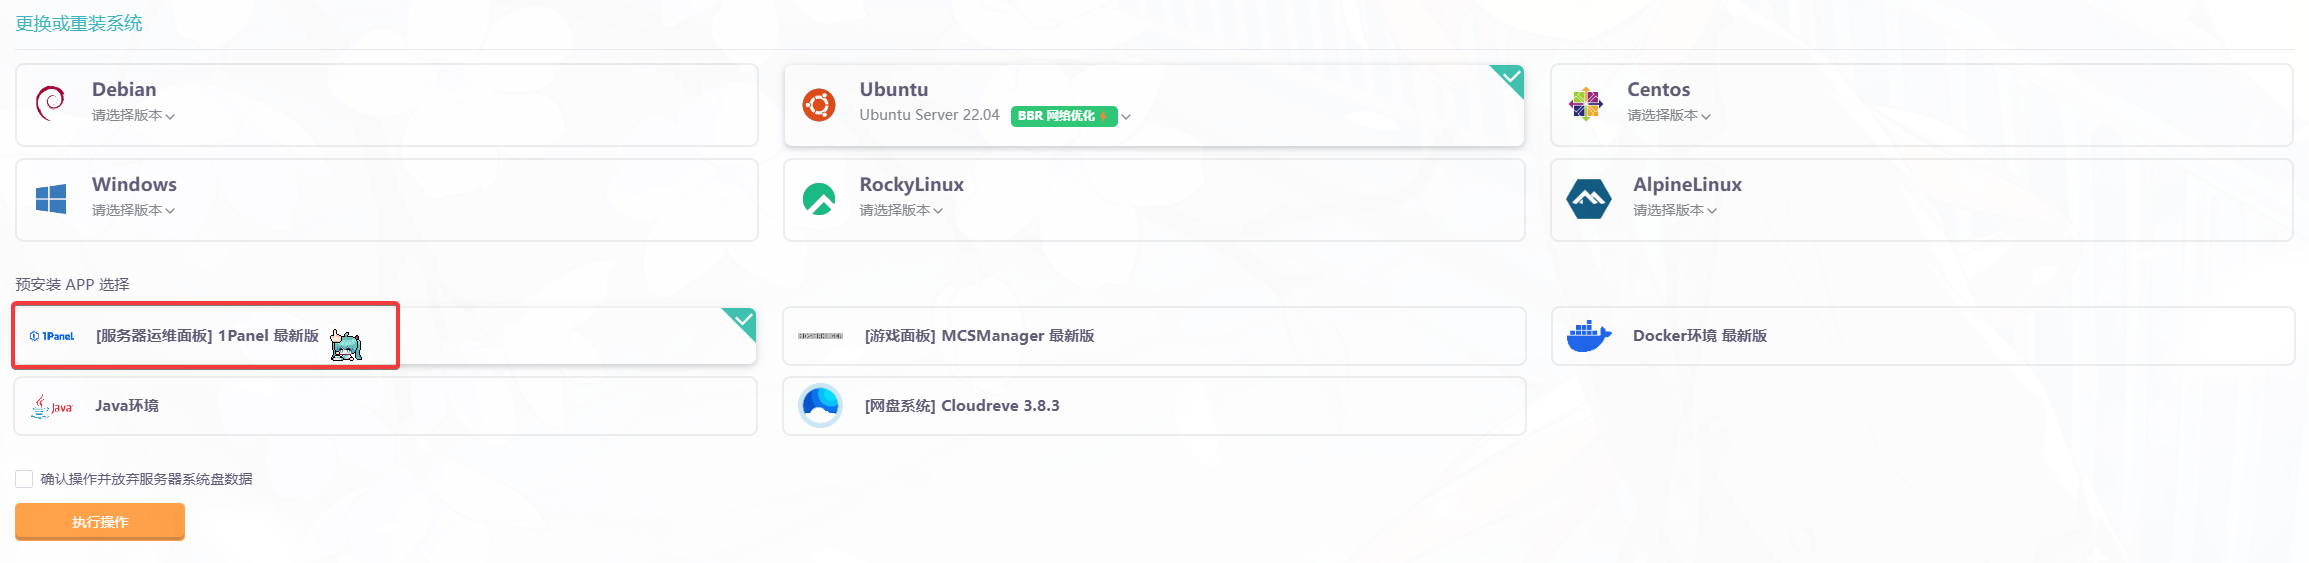Image resolution: width=2309 pixels, height=563 pixels.
Task: Click the Java coffee cup icon
Action: pos(52,406)
